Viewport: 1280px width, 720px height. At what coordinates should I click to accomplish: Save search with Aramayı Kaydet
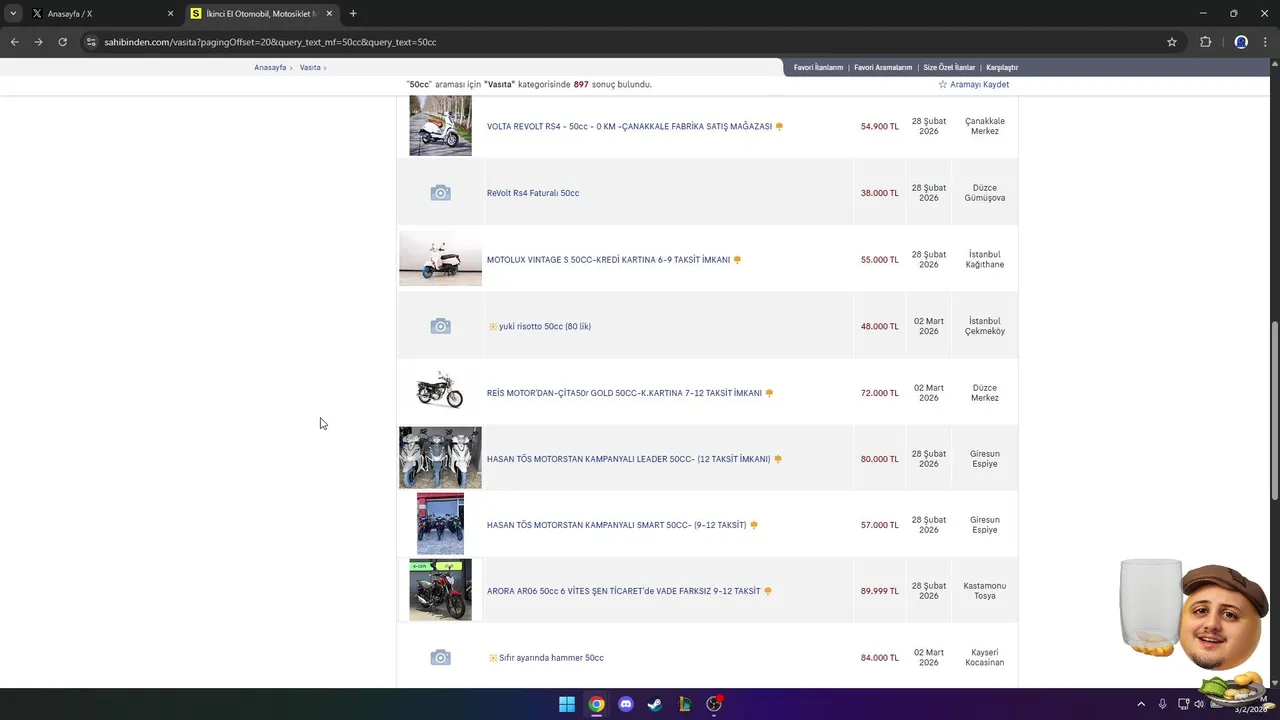click(973, 85)
